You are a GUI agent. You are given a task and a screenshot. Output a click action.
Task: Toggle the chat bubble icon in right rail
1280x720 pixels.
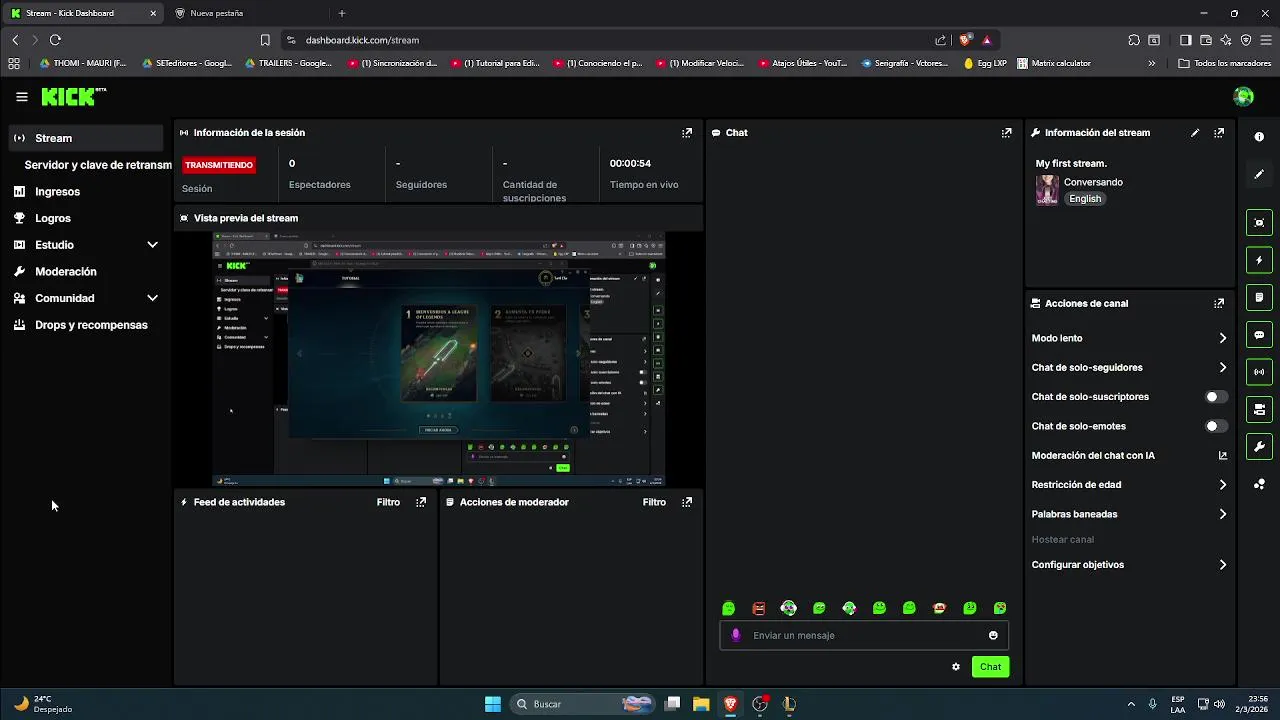[1259, 335]
